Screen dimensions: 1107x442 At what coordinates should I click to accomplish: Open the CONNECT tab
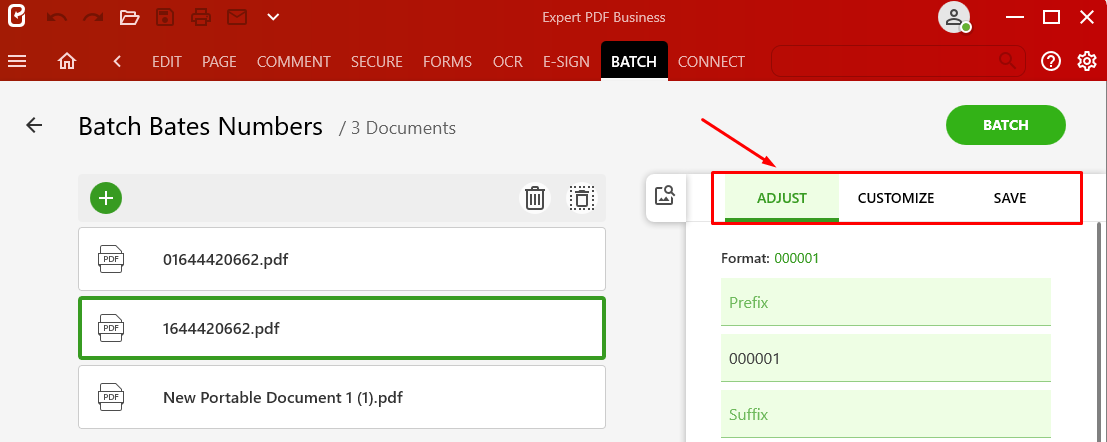(x=711, y=62)
